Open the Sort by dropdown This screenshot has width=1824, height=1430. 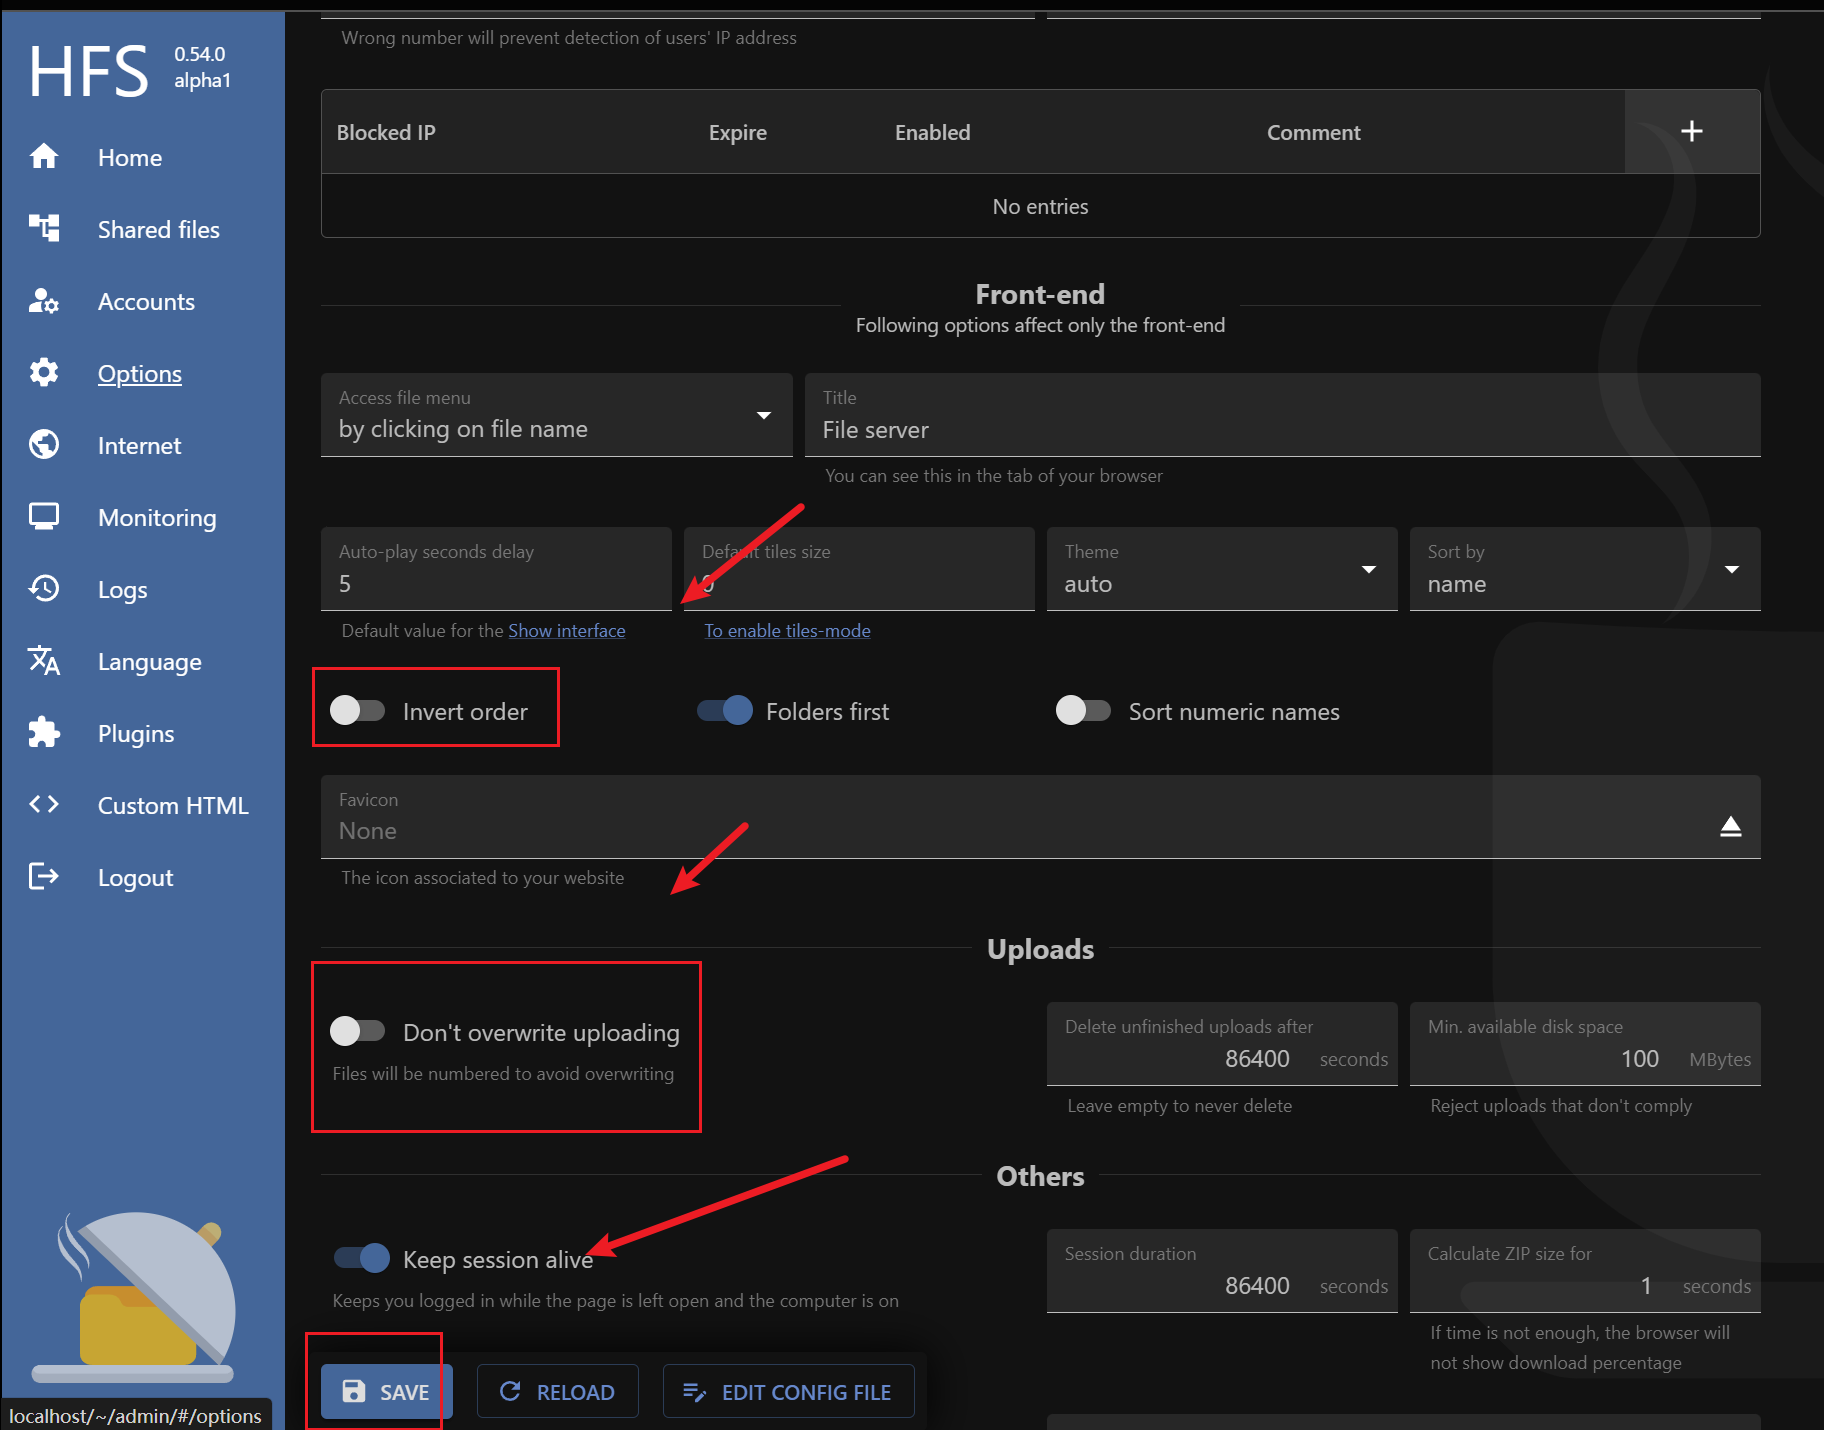[1584, 570]
